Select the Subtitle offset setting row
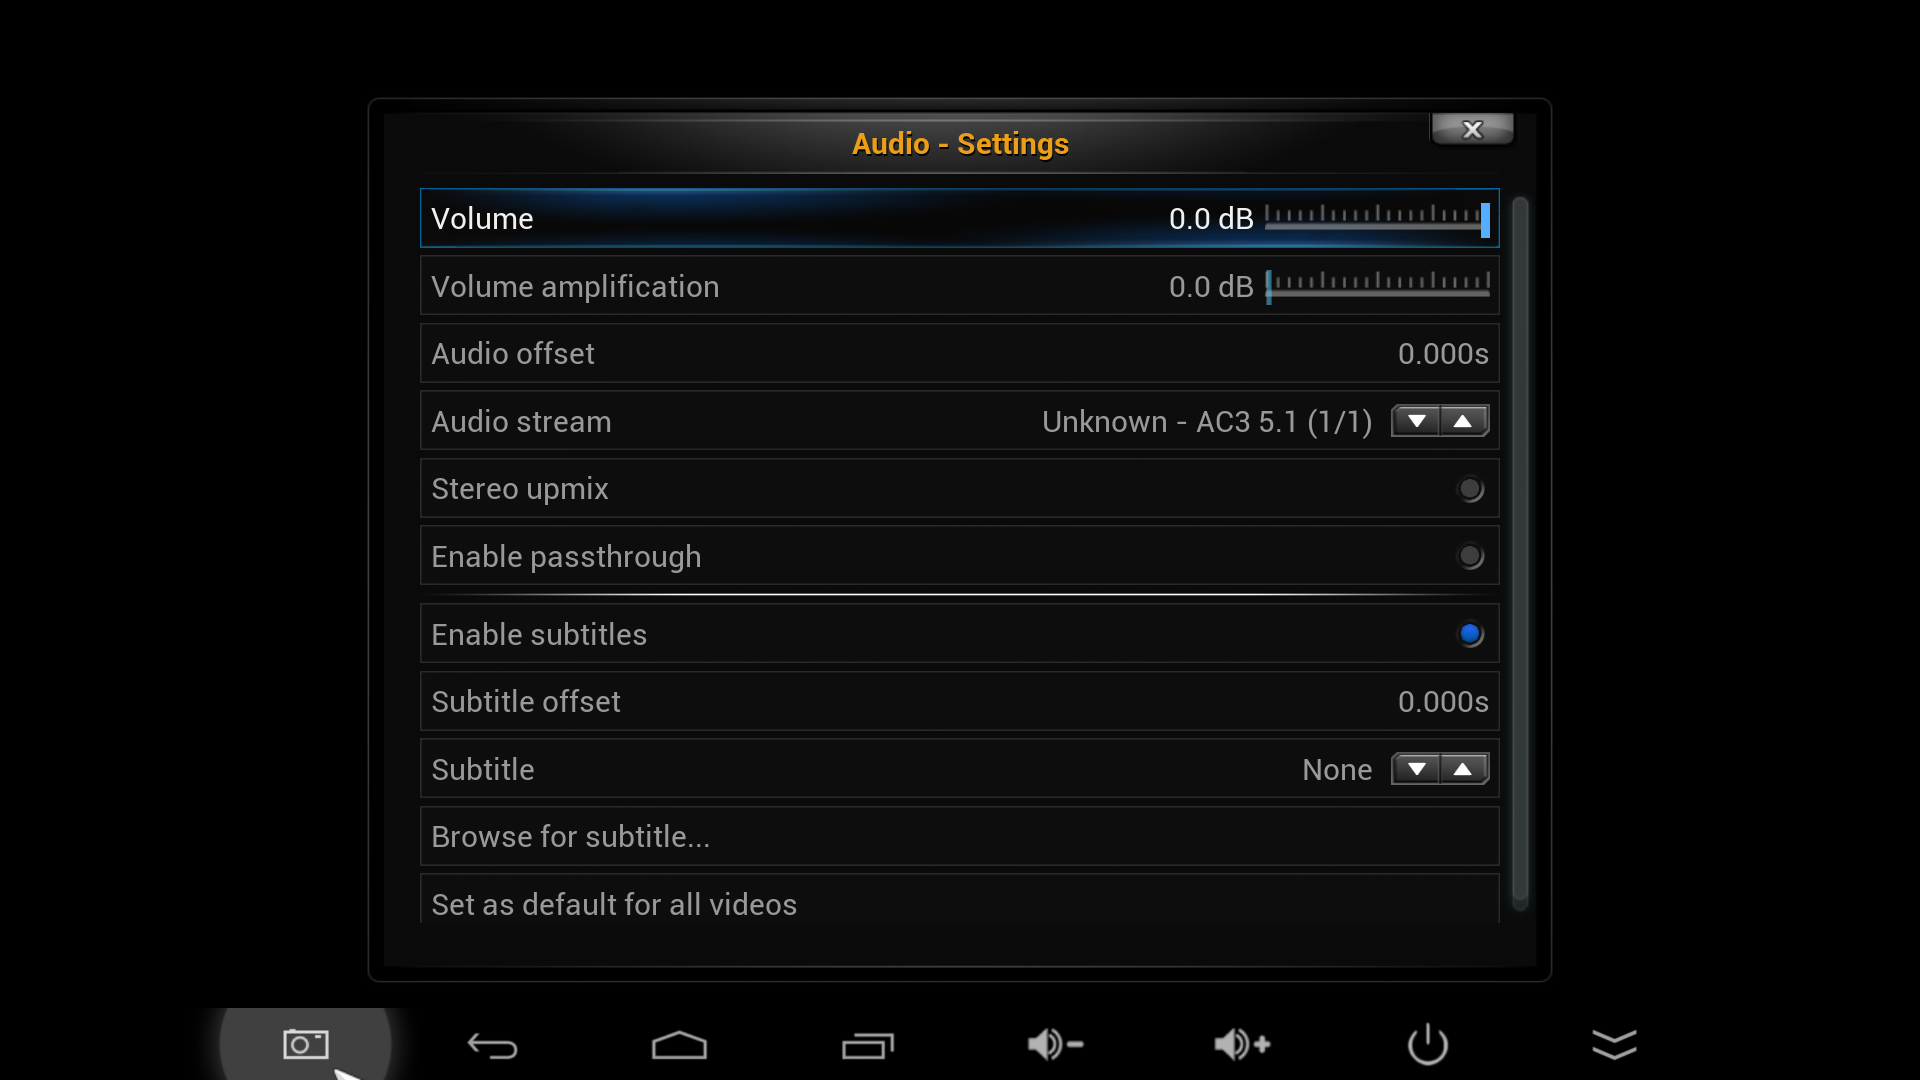1920x1080 pixels. [960, 701]
